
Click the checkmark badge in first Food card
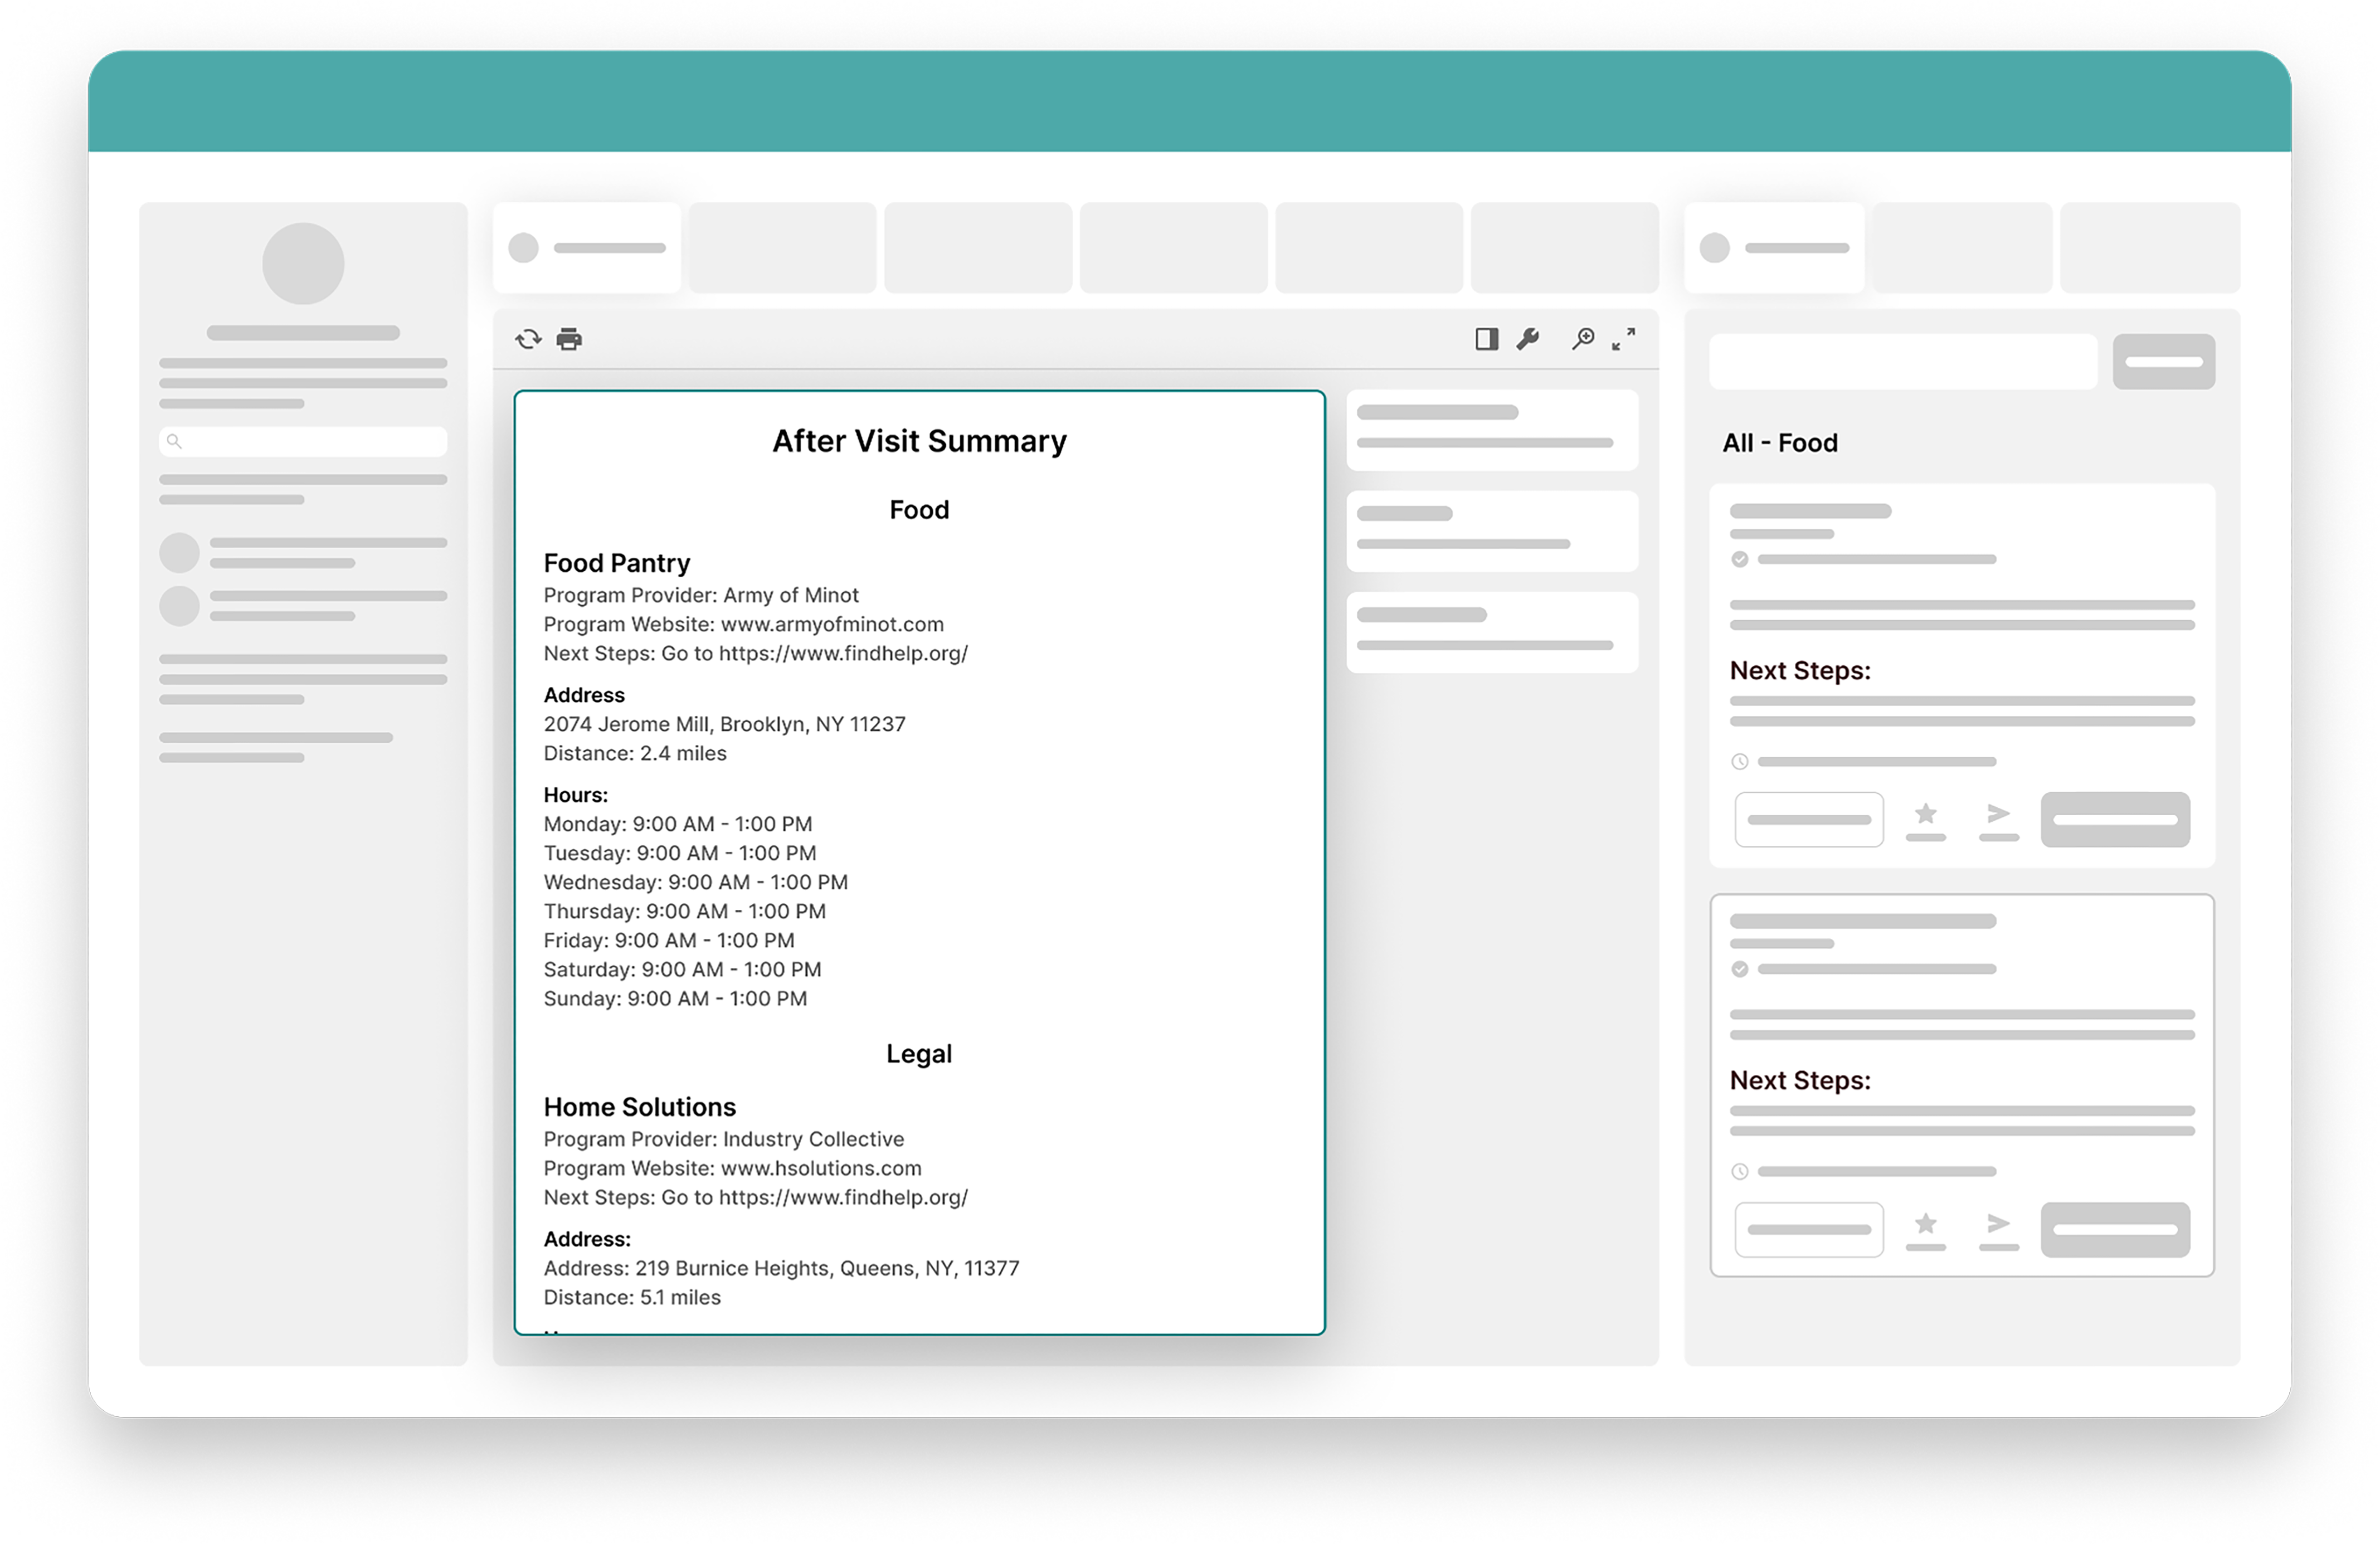pos(1740,560)
